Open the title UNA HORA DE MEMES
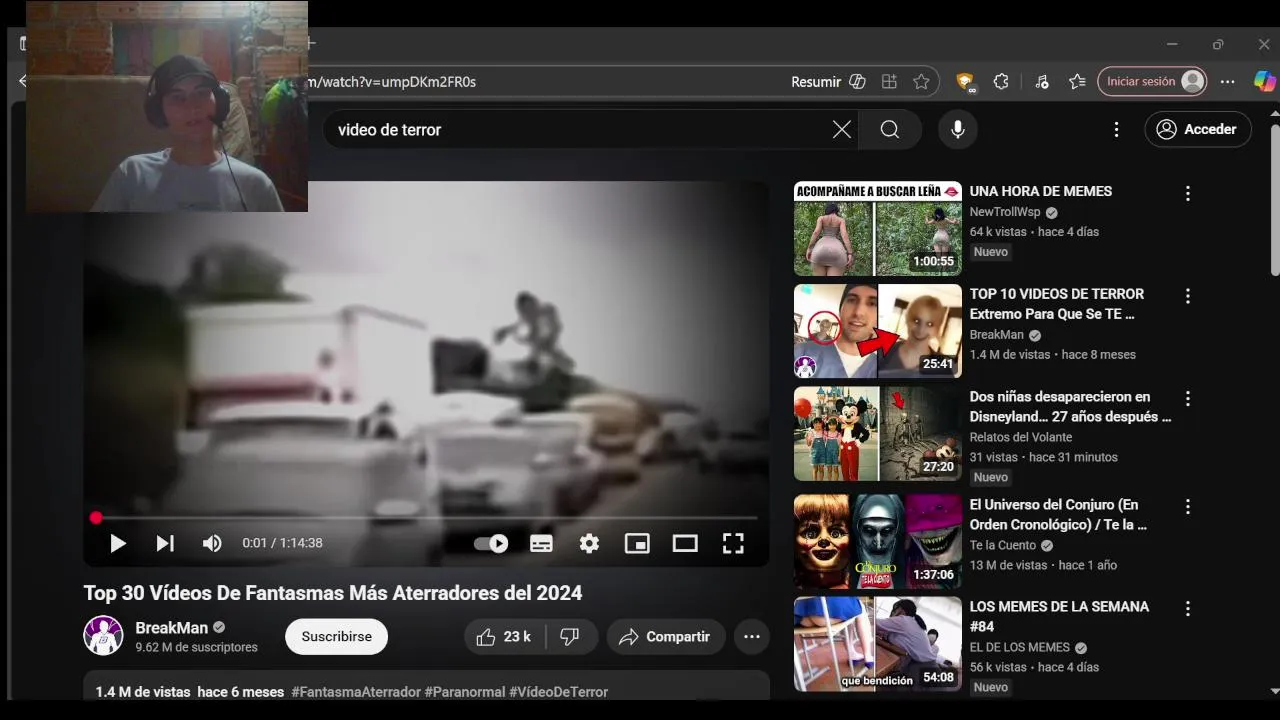 tap(1040, 191)
